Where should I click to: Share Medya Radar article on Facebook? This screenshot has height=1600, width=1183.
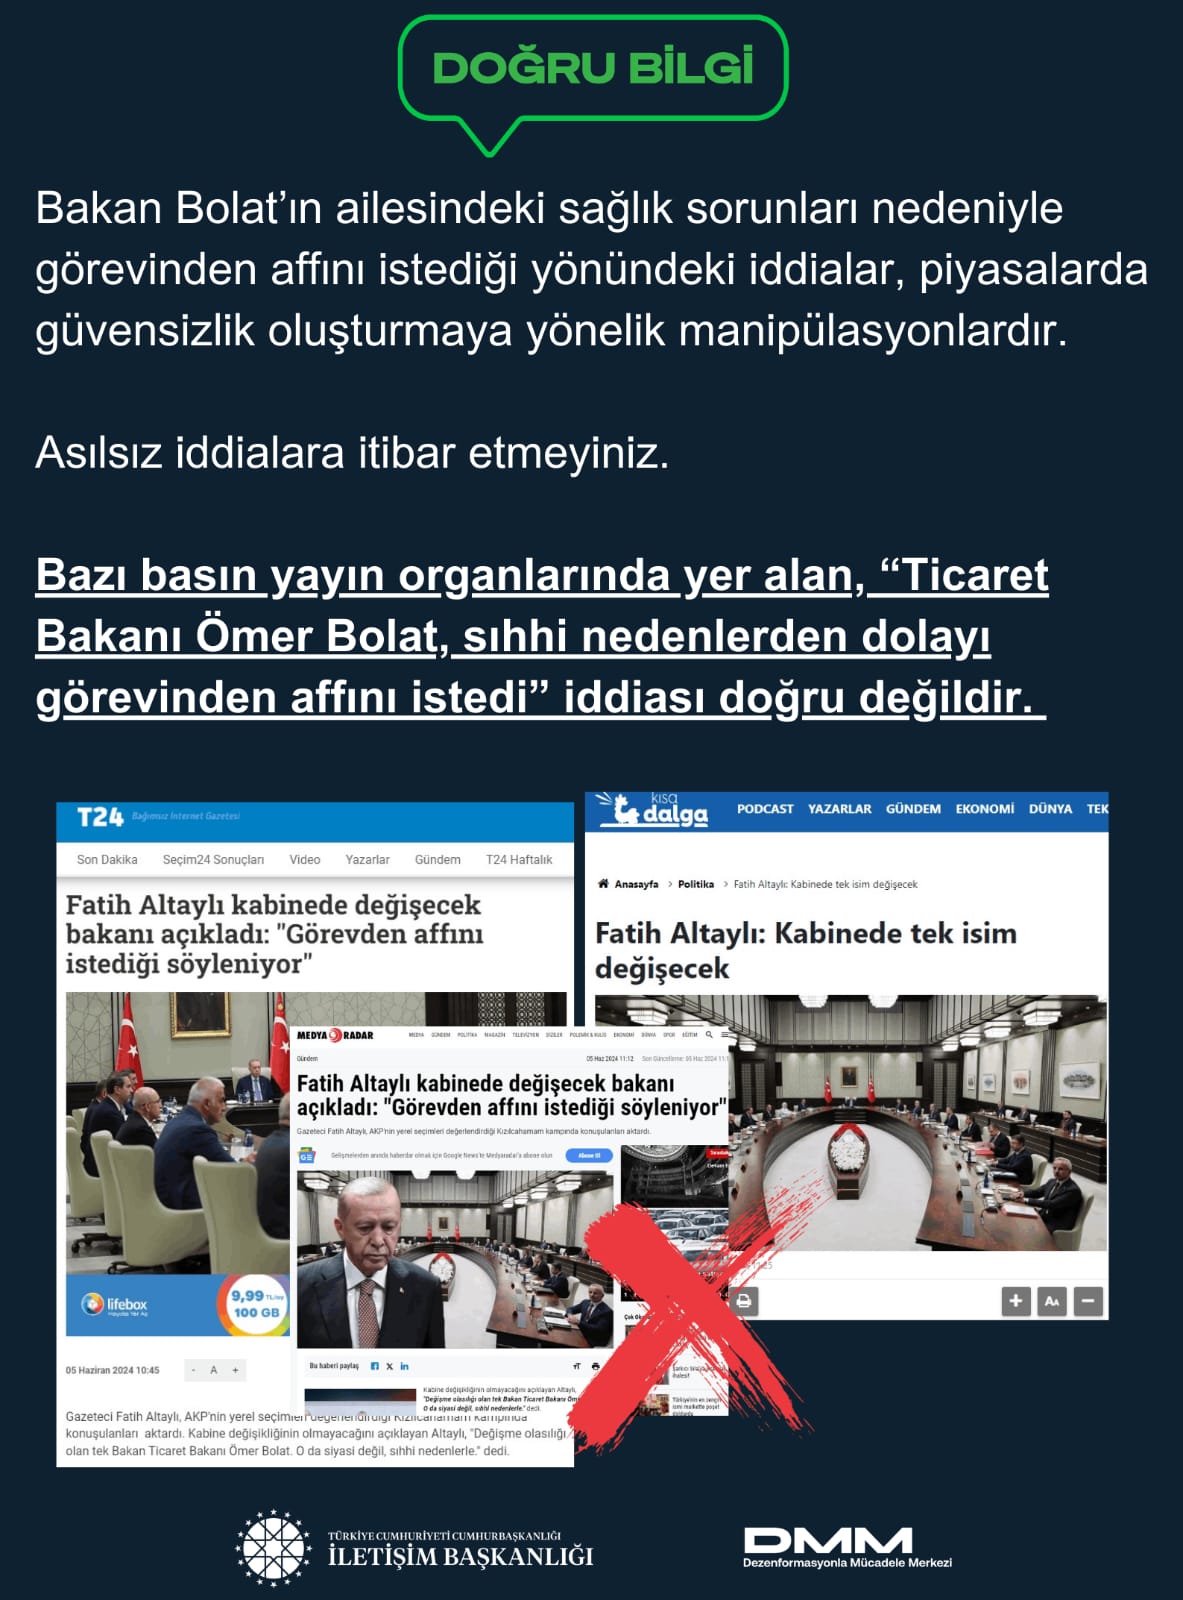click(375, 1366)
